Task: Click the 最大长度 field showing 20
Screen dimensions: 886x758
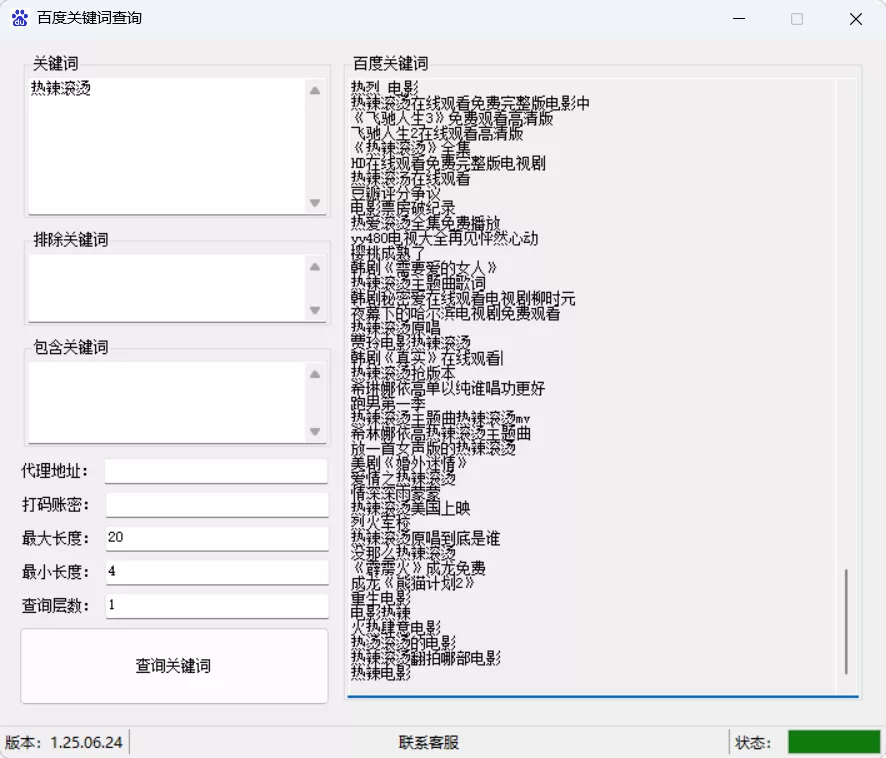Action: (216, 538)
